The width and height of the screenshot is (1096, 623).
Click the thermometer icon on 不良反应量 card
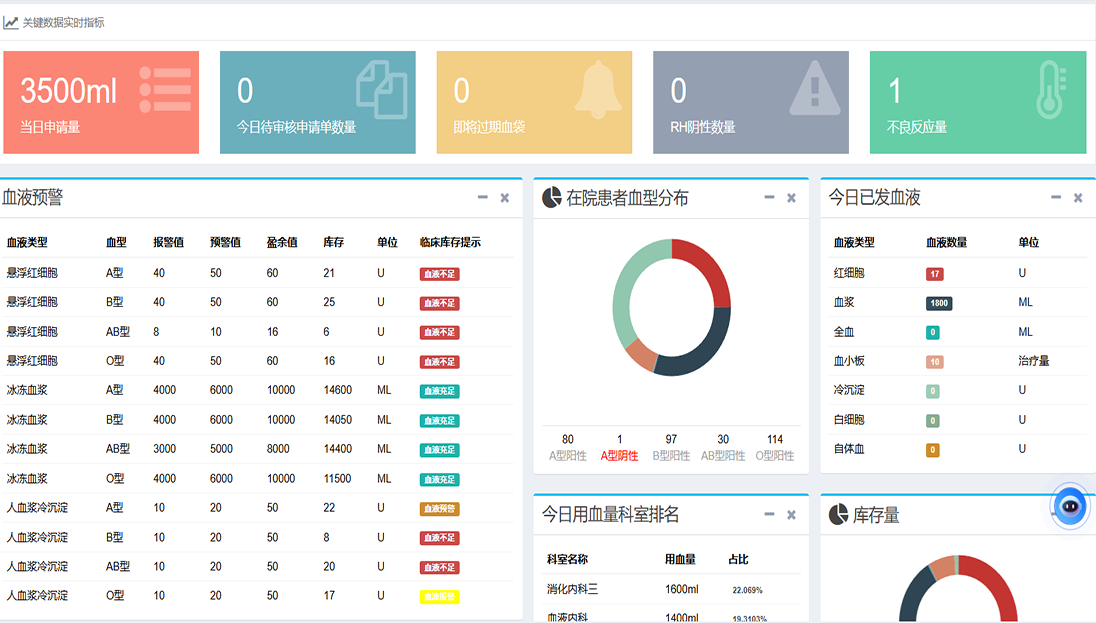[x=1051, y=89]
